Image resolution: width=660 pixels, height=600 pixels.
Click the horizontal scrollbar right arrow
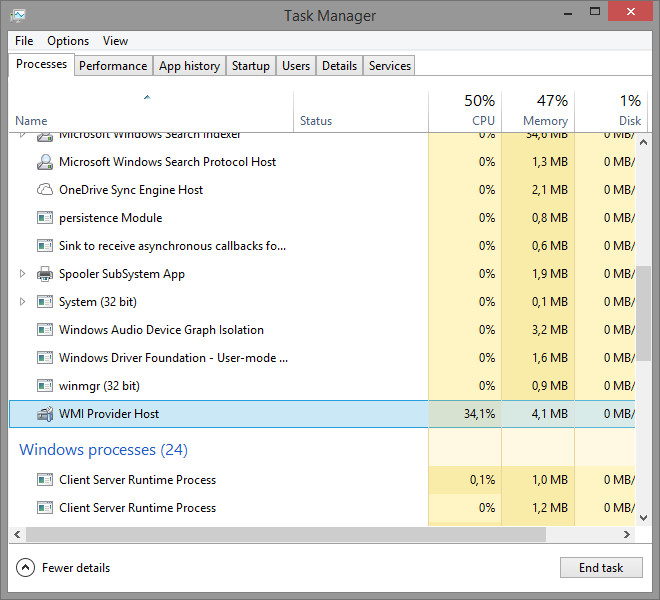pos(627,534)
